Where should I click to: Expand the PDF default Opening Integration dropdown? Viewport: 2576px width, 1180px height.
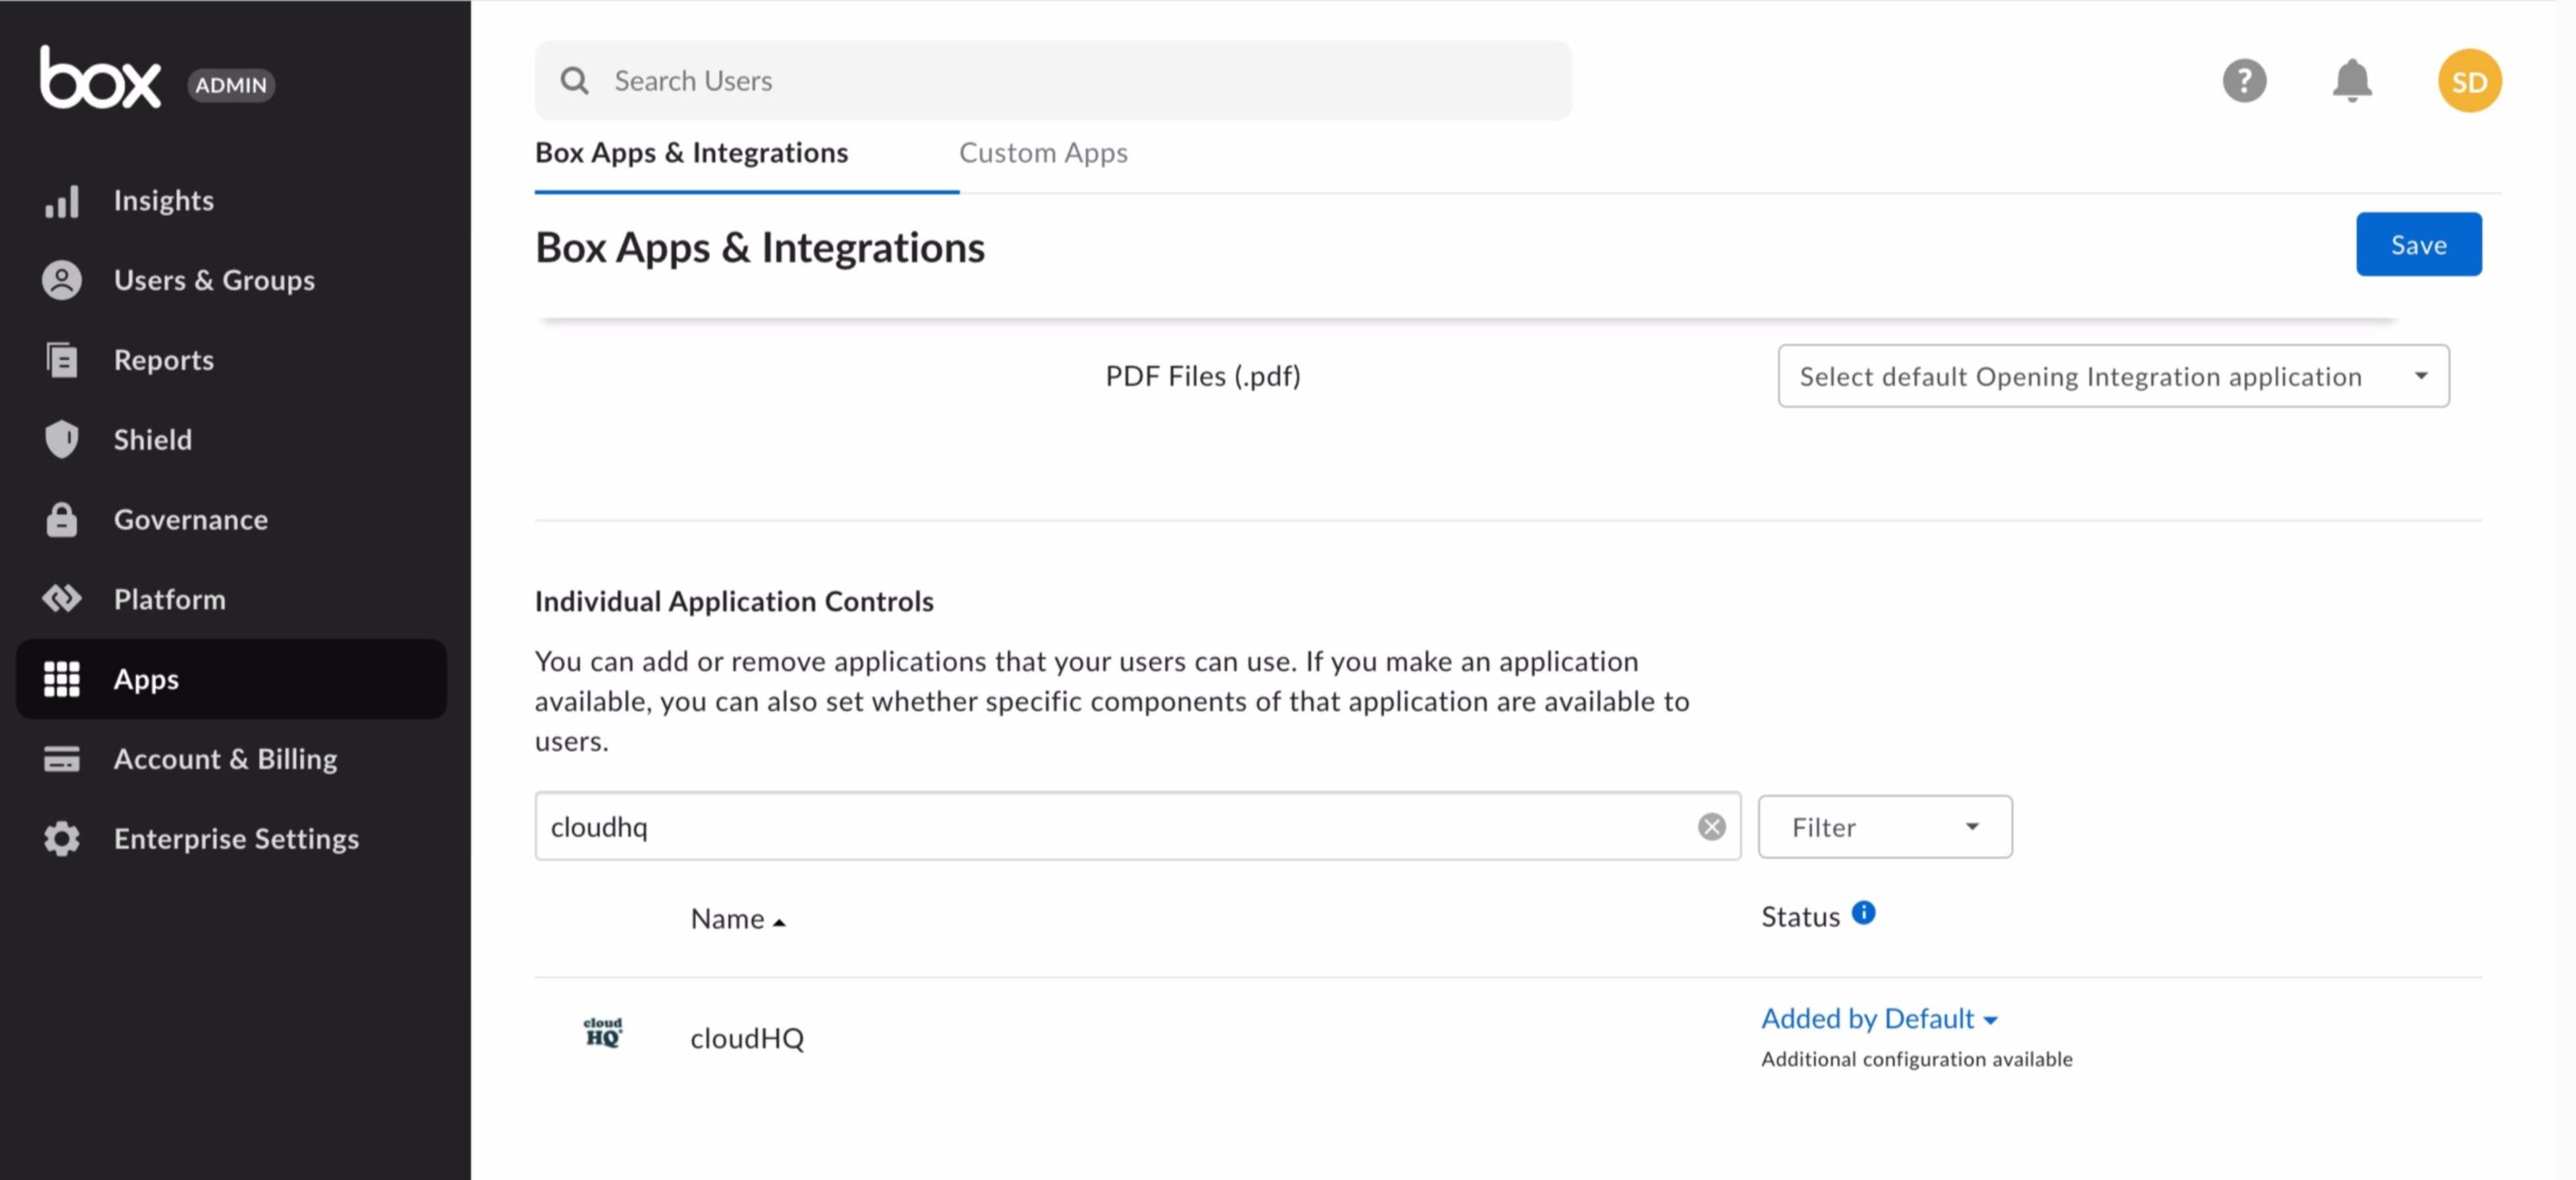[2113, 376]
